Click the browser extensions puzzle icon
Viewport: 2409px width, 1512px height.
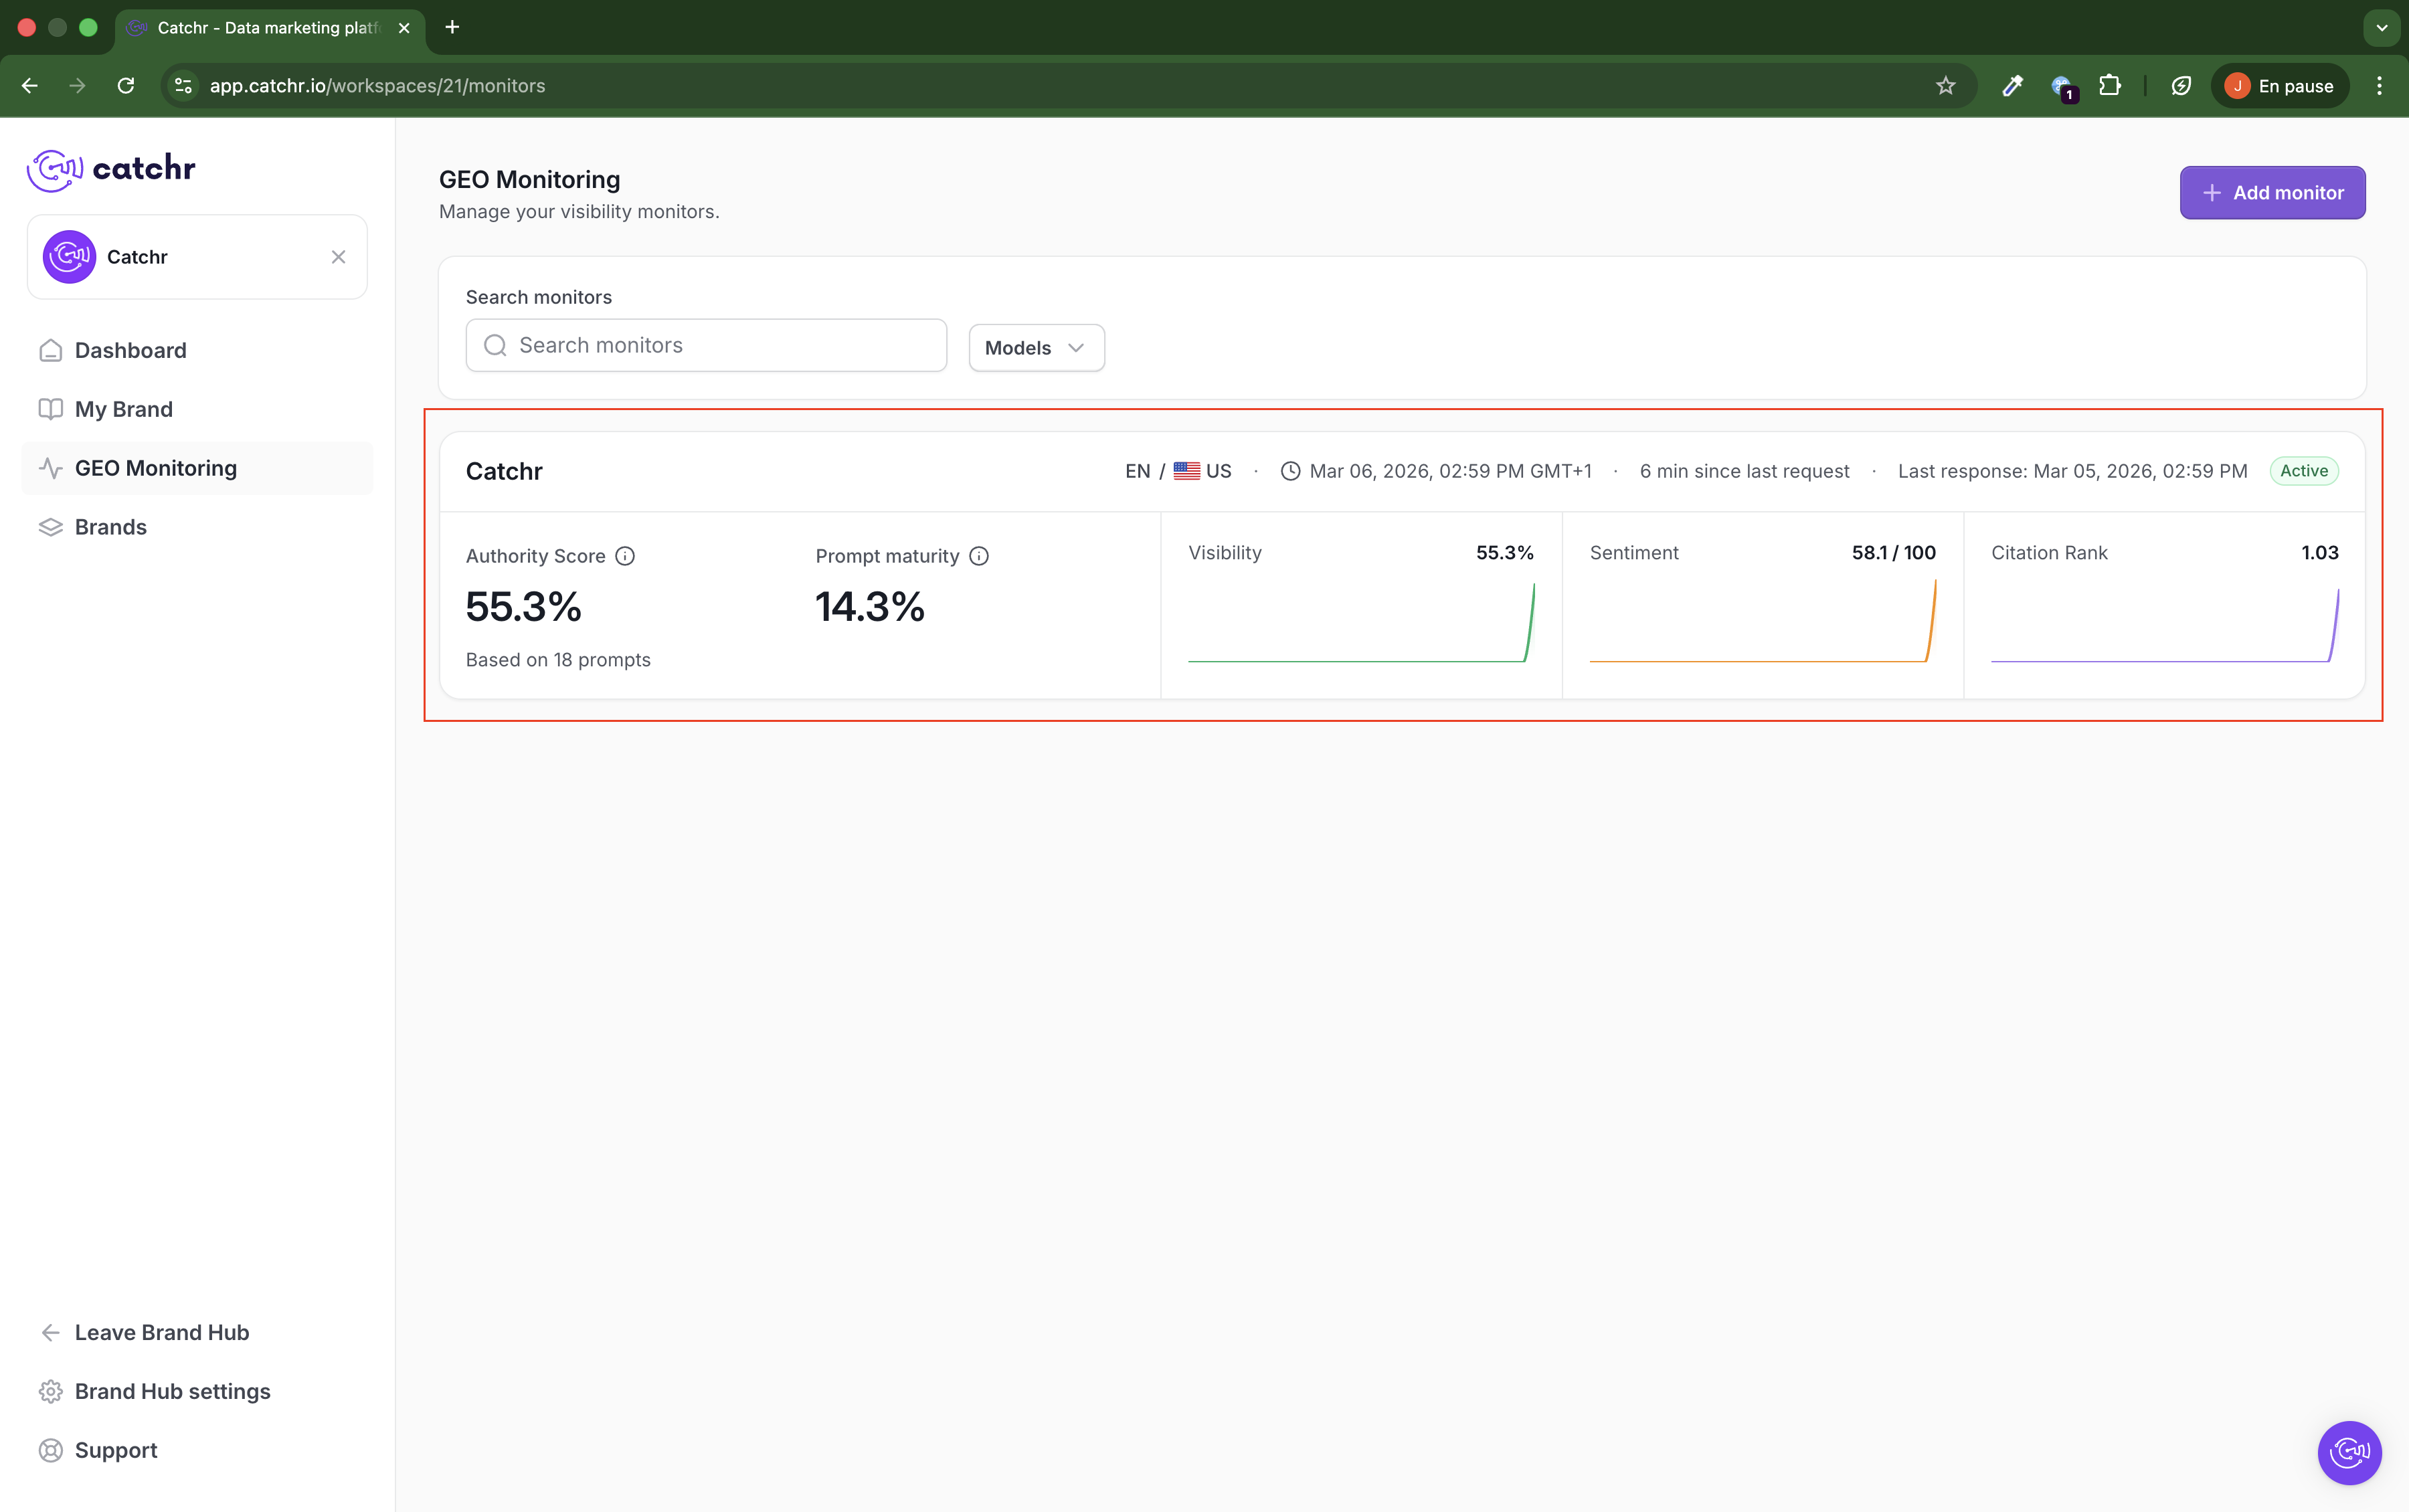[2110, 86]
